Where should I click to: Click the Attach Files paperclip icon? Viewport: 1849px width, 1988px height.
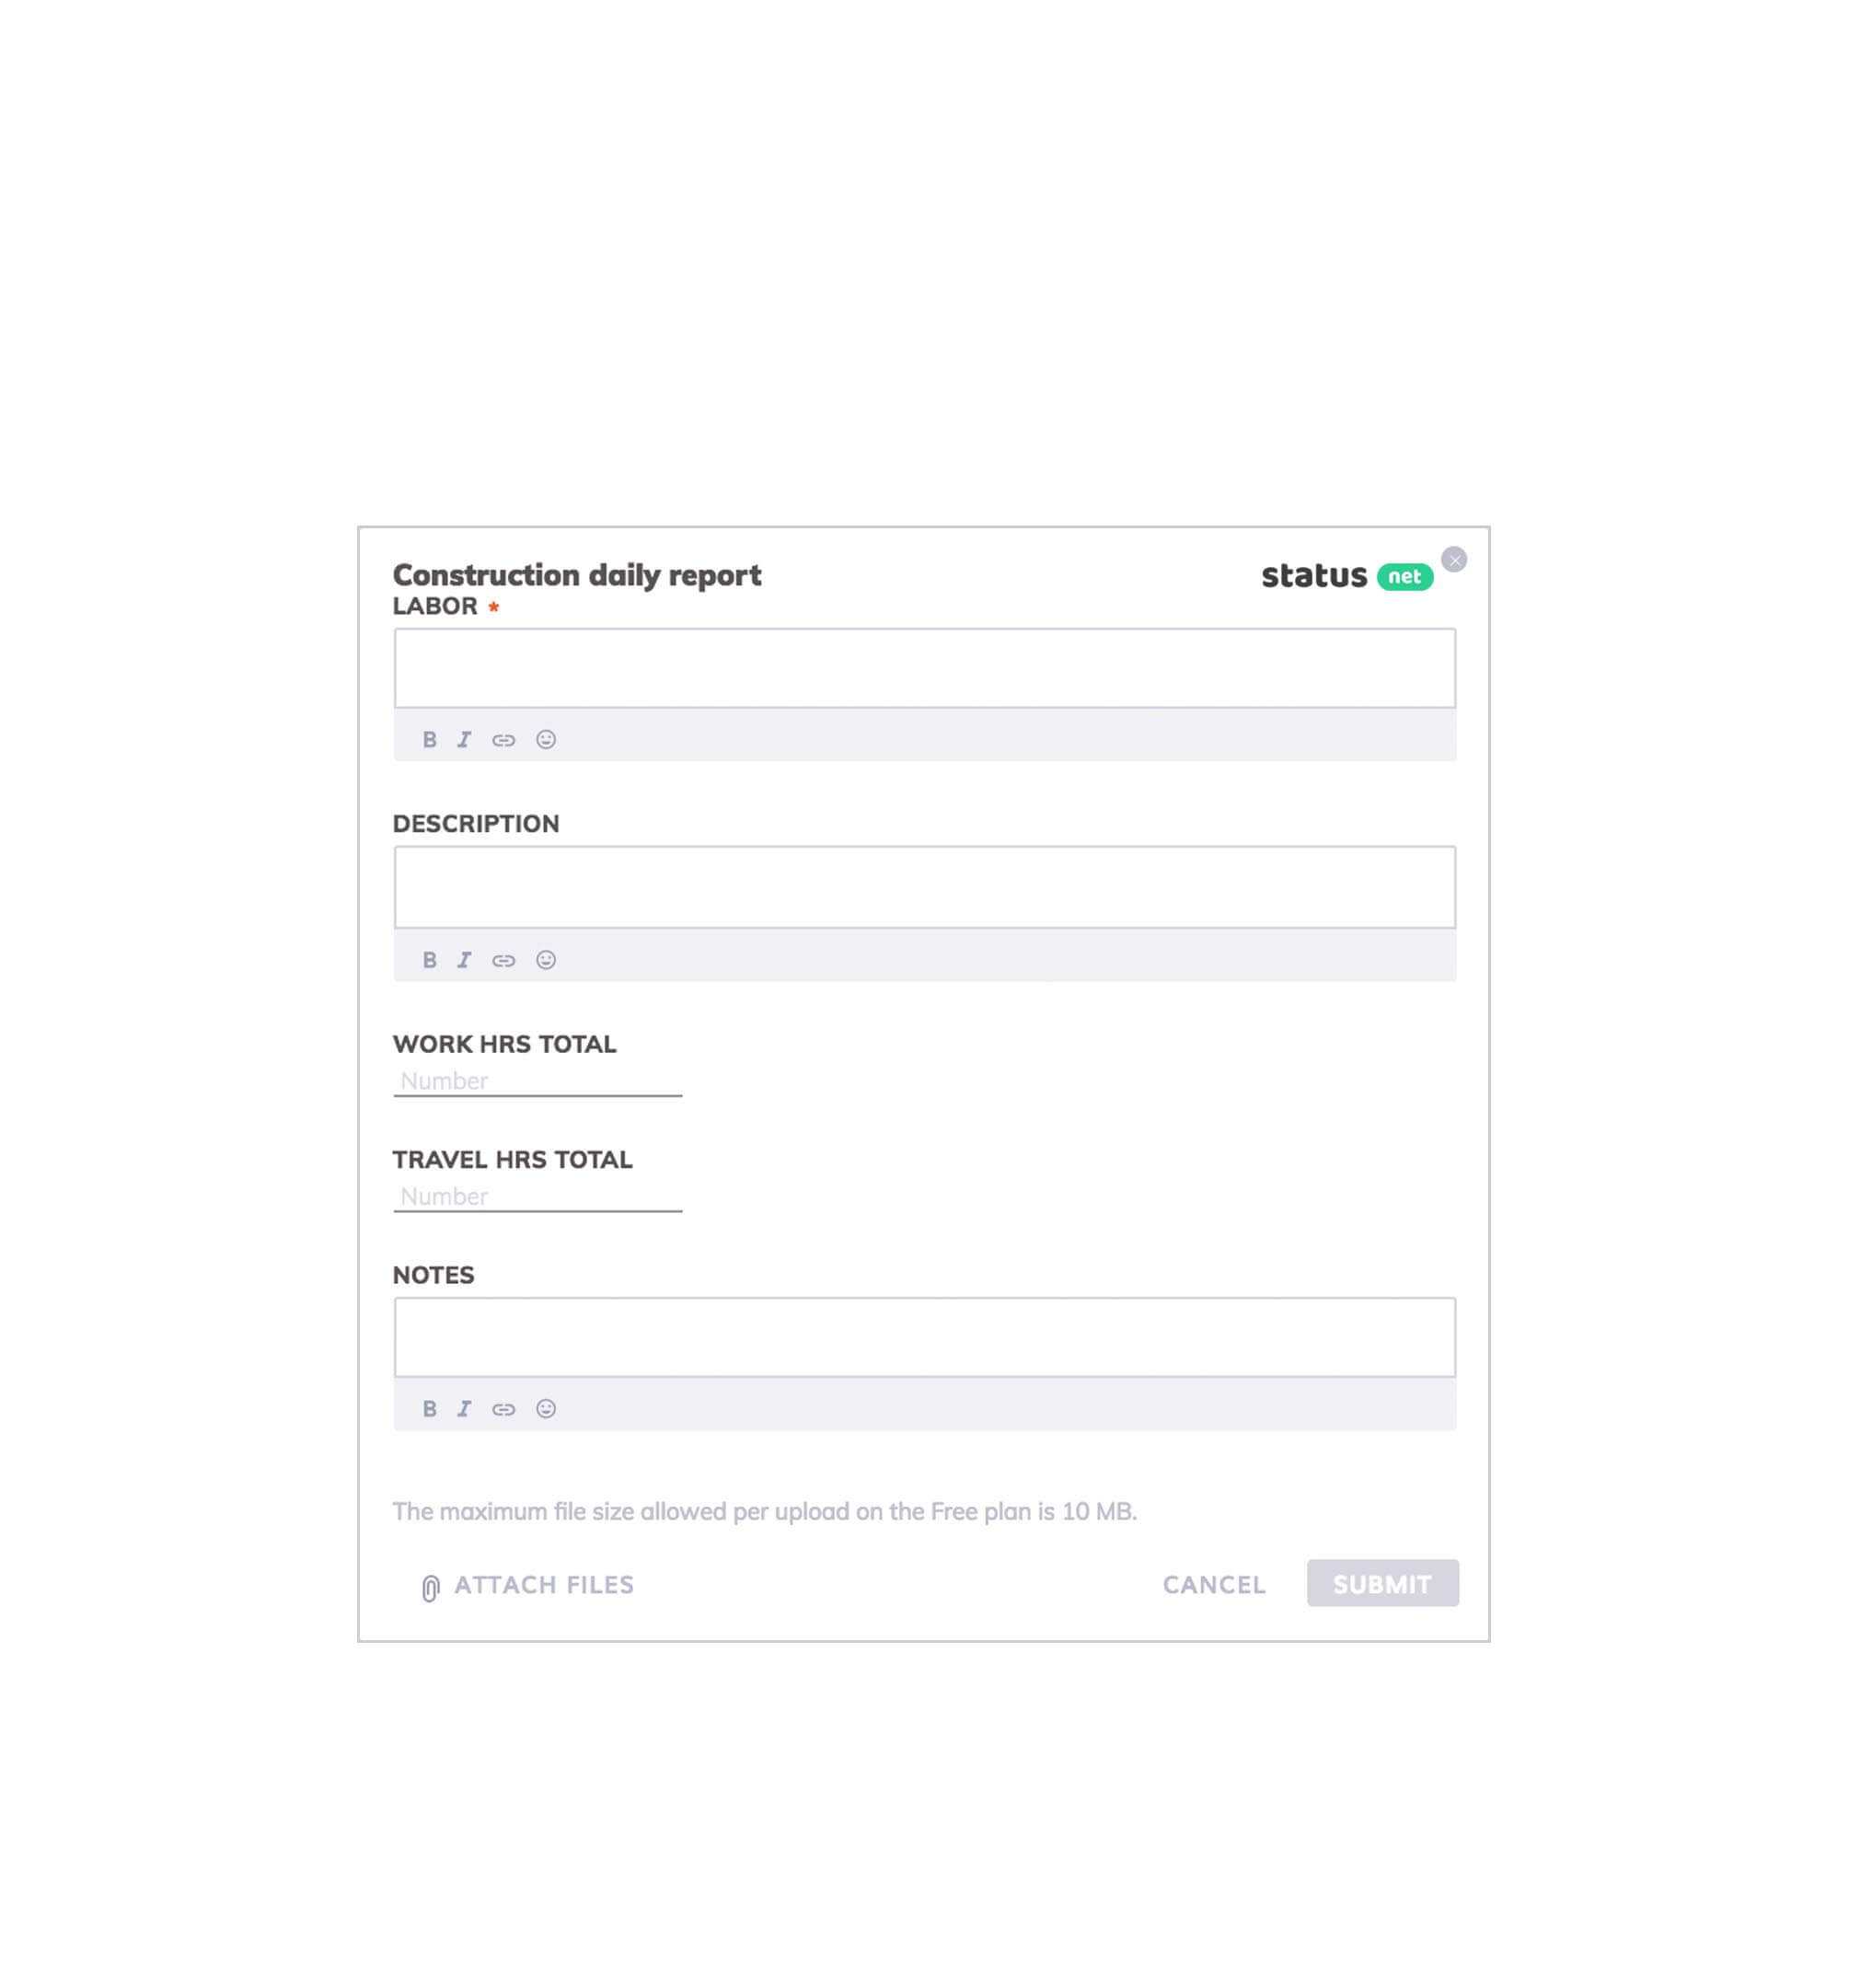tap(427, 1587)
